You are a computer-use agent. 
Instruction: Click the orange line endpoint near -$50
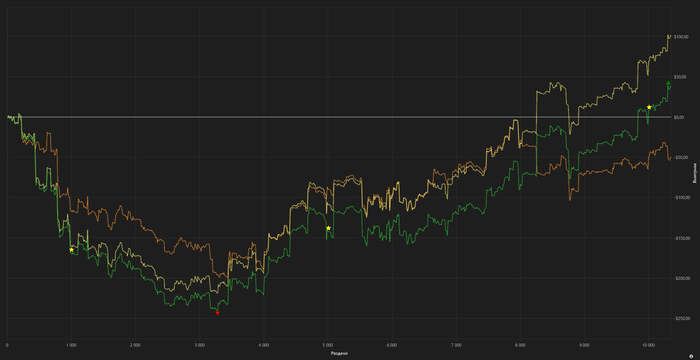670,158
